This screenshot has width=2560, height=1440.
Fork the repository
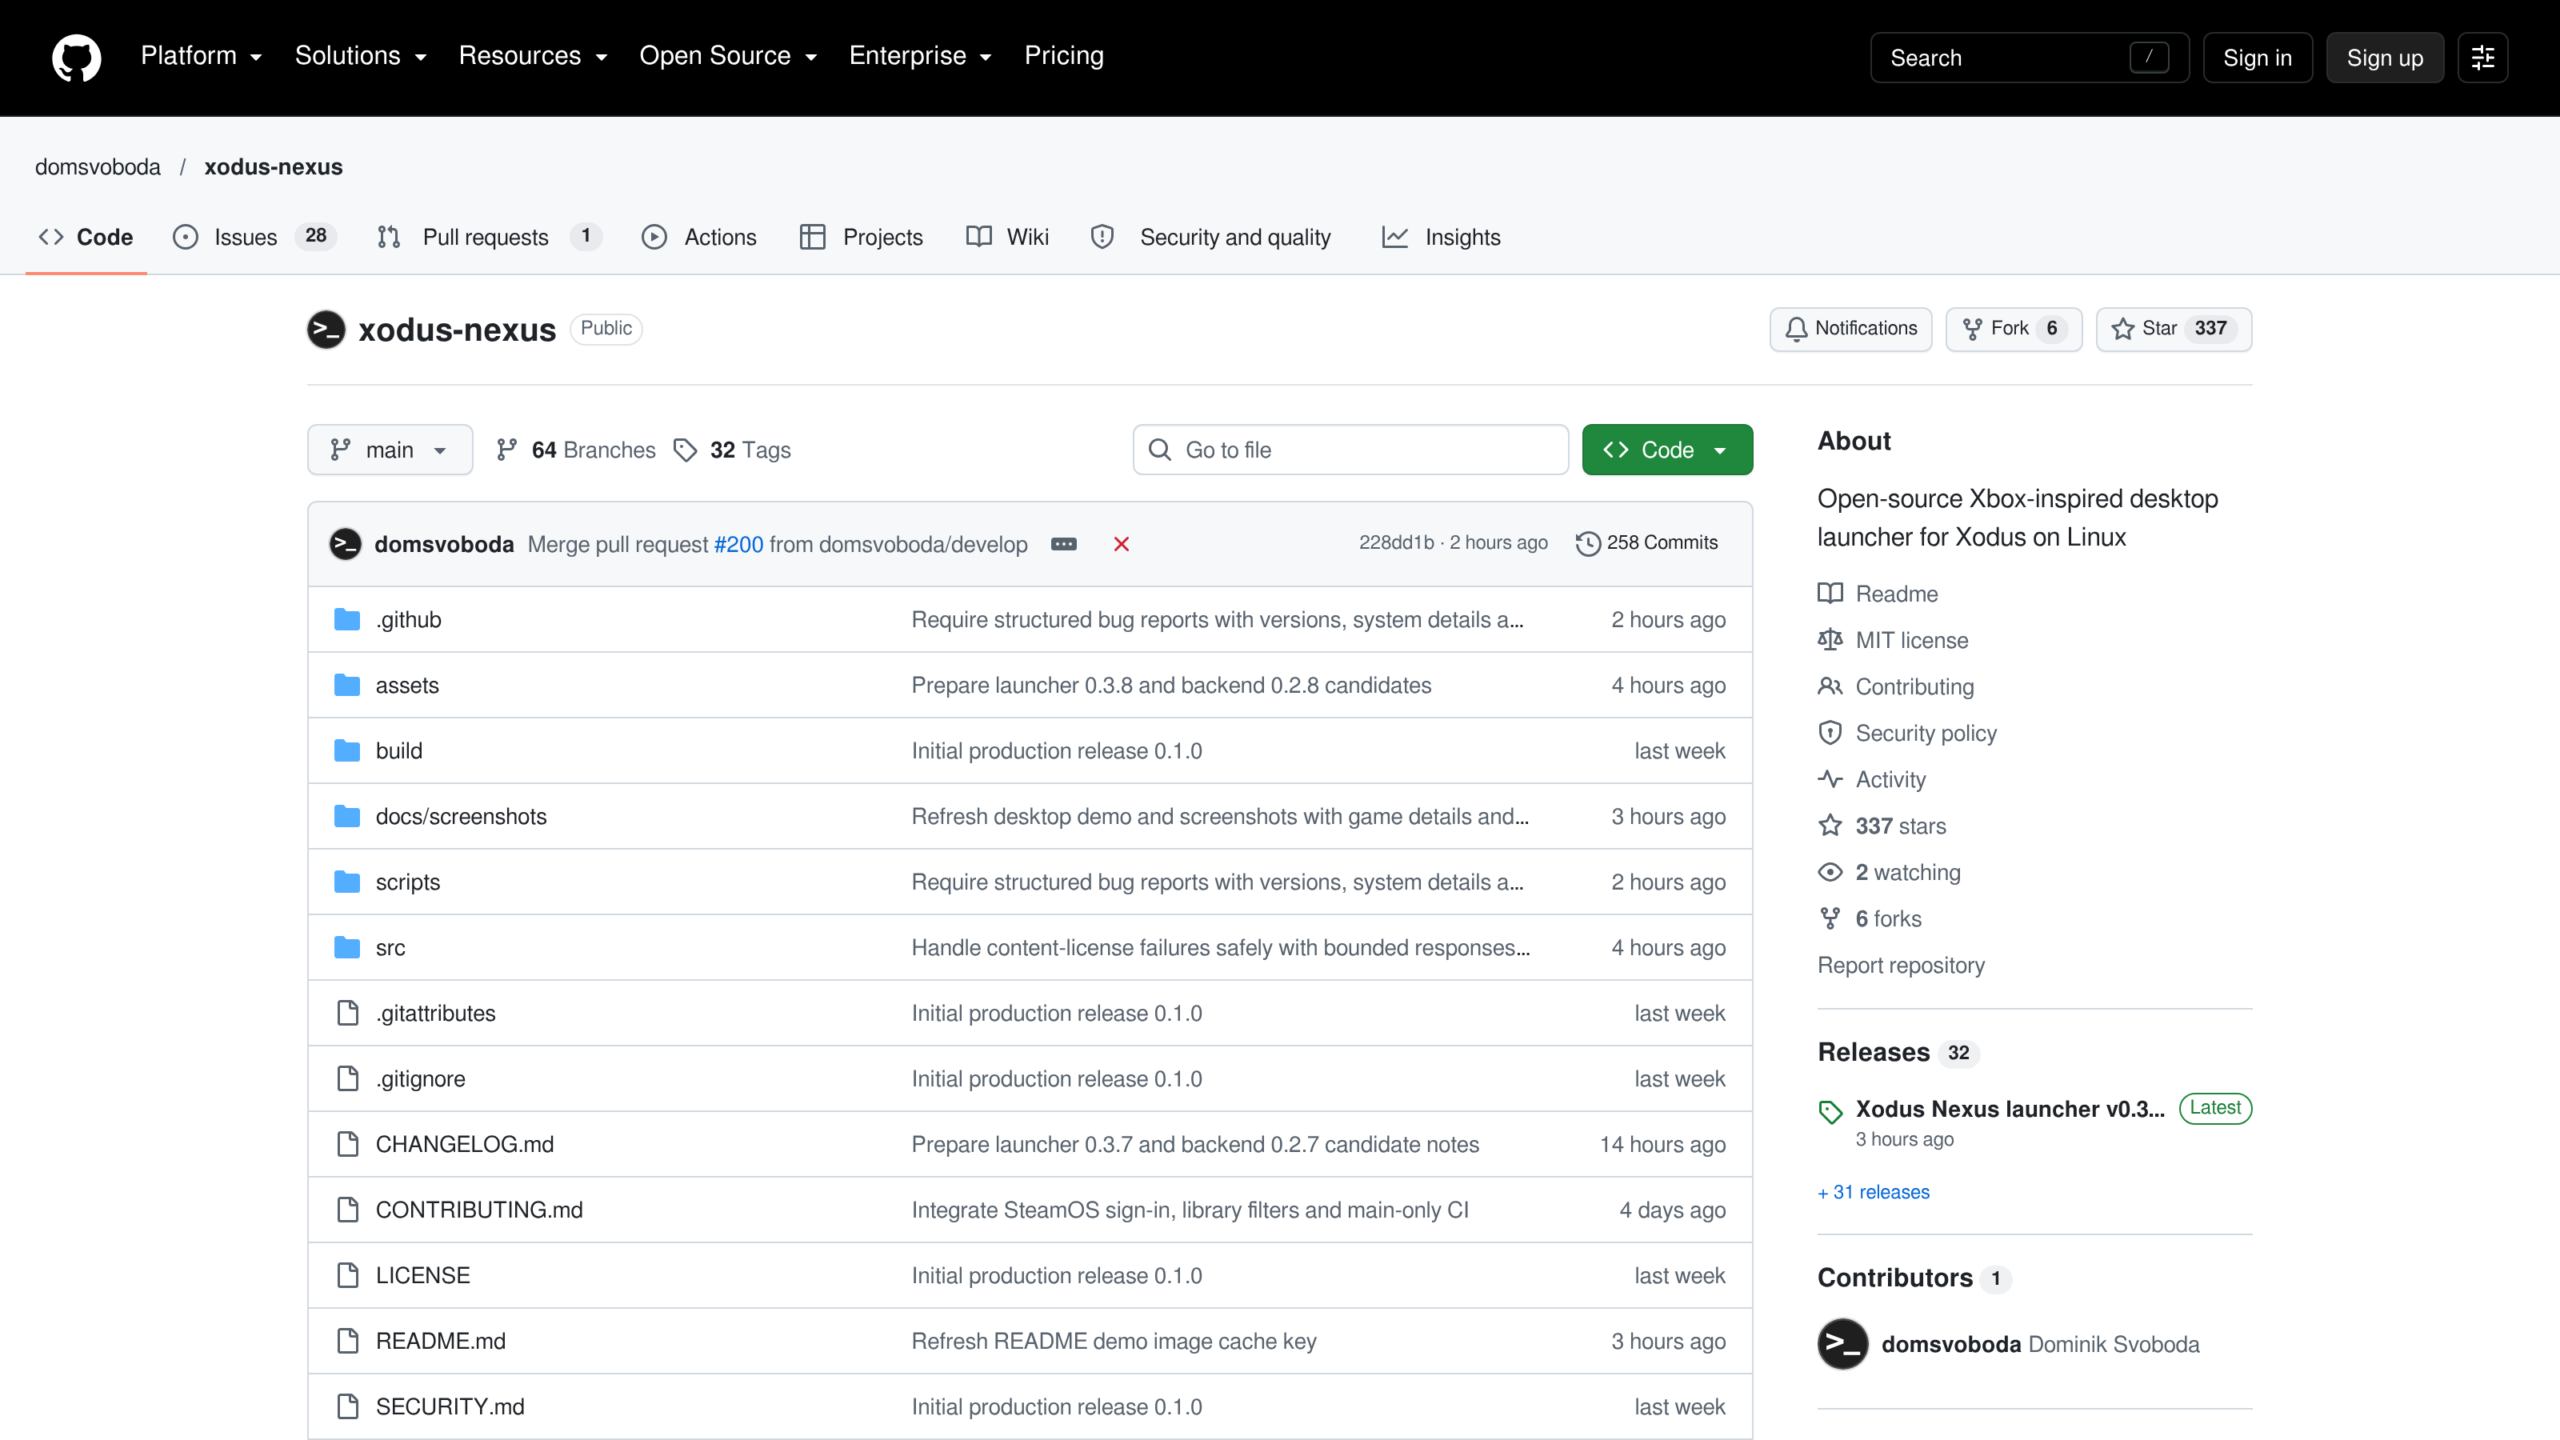pyautogui.click(x=2013, y=329)
